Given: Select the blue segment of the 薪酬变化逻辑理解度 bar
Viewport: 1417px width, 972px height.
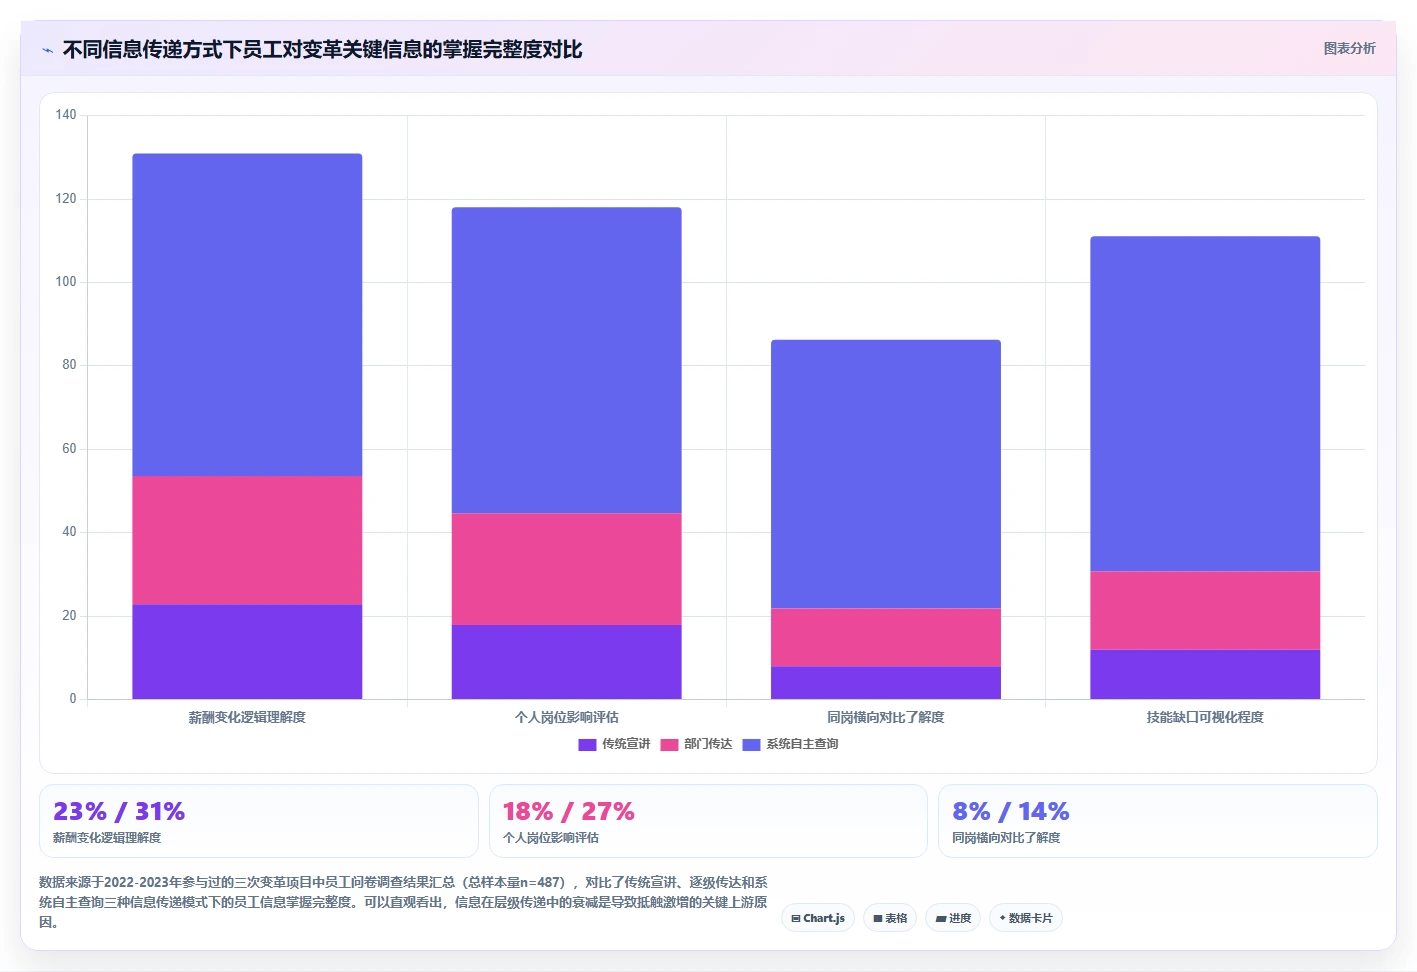Looking at the screenshot, I should coord(247,315).
